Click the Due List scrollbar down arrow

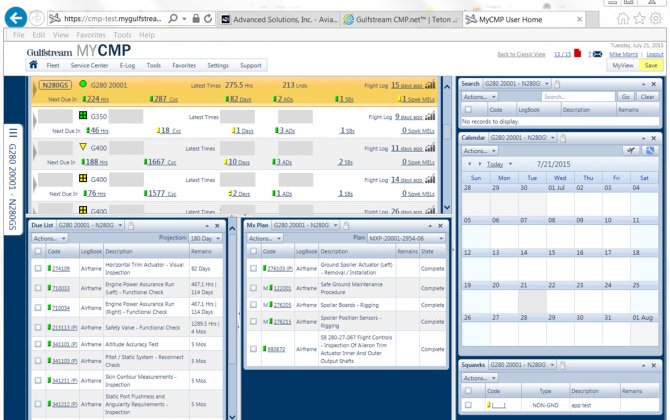tap(232, 416)
